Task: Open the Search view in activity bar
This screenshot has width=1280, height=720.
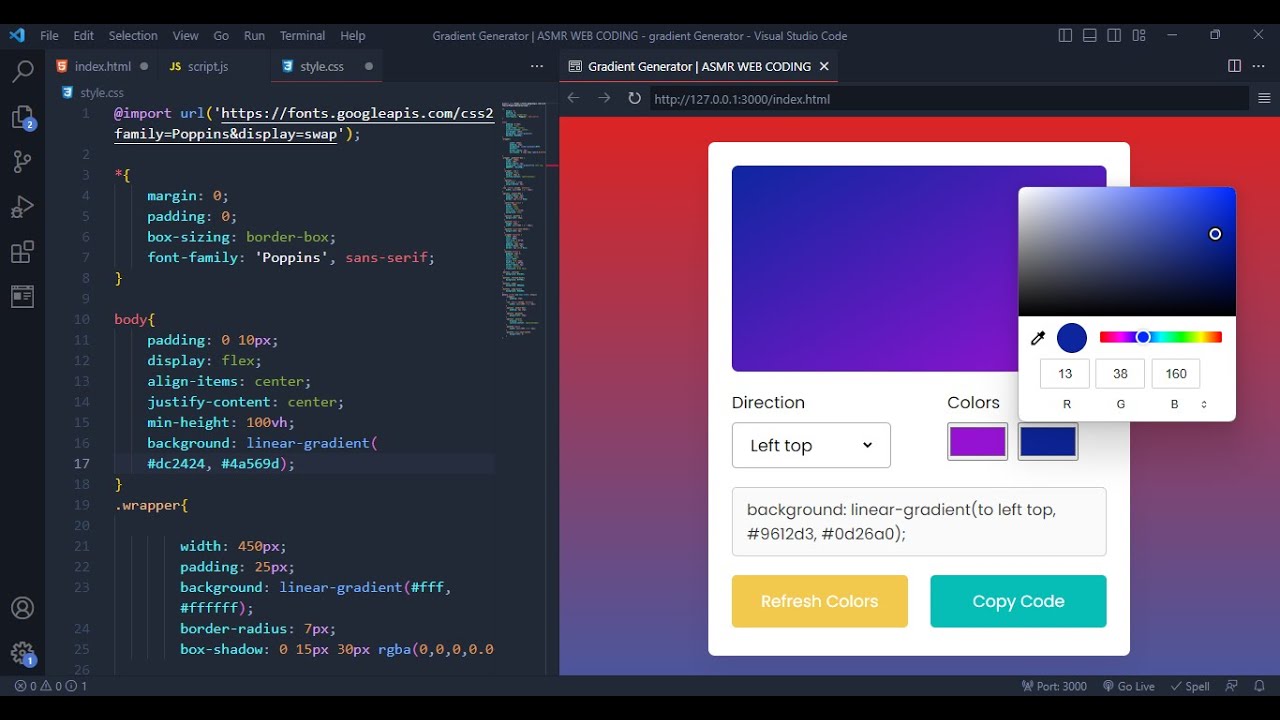Action: 22,72
